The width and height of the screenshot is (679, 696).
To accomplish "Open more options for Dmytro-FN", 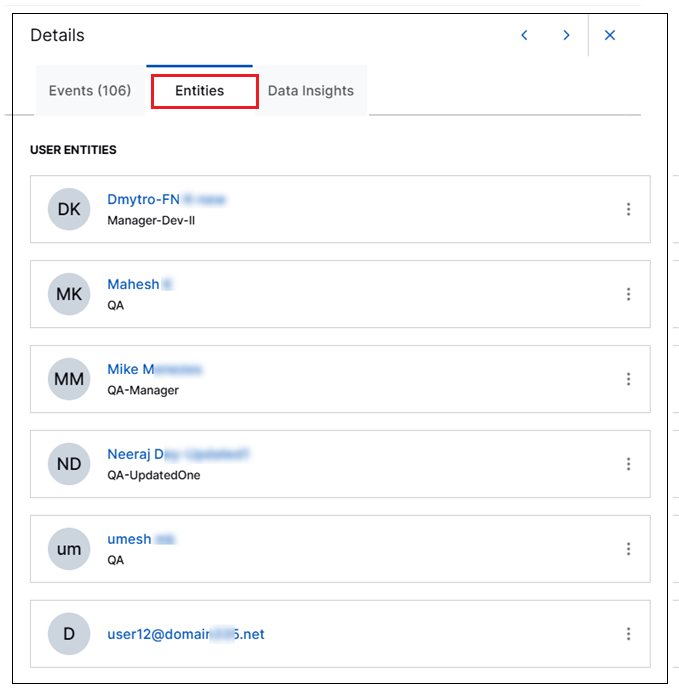I will pos(628,209).
